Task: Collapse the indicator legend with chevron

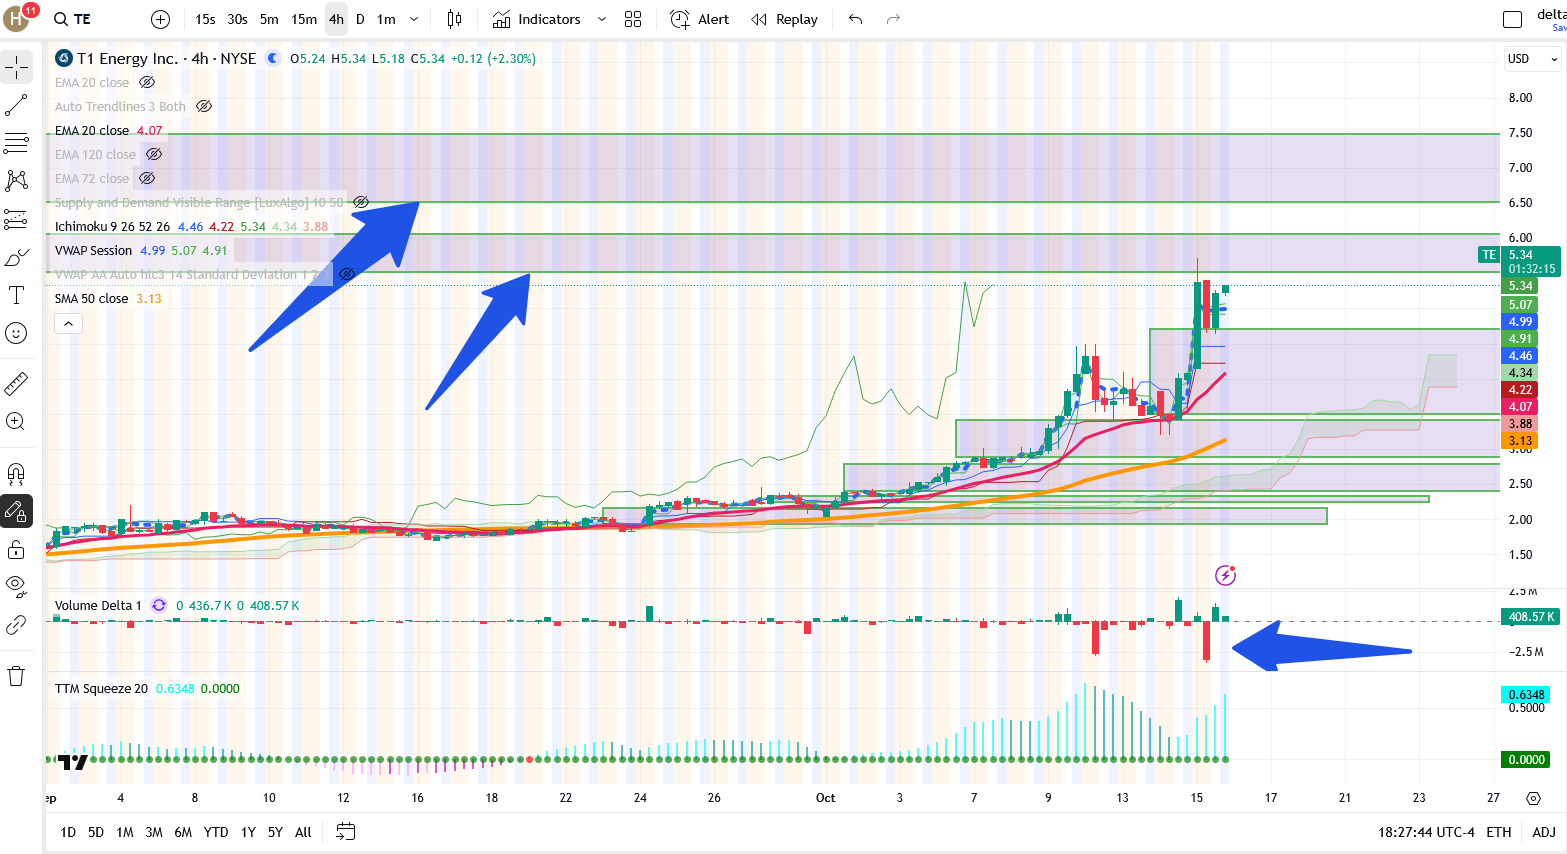Action: (68, 324)
